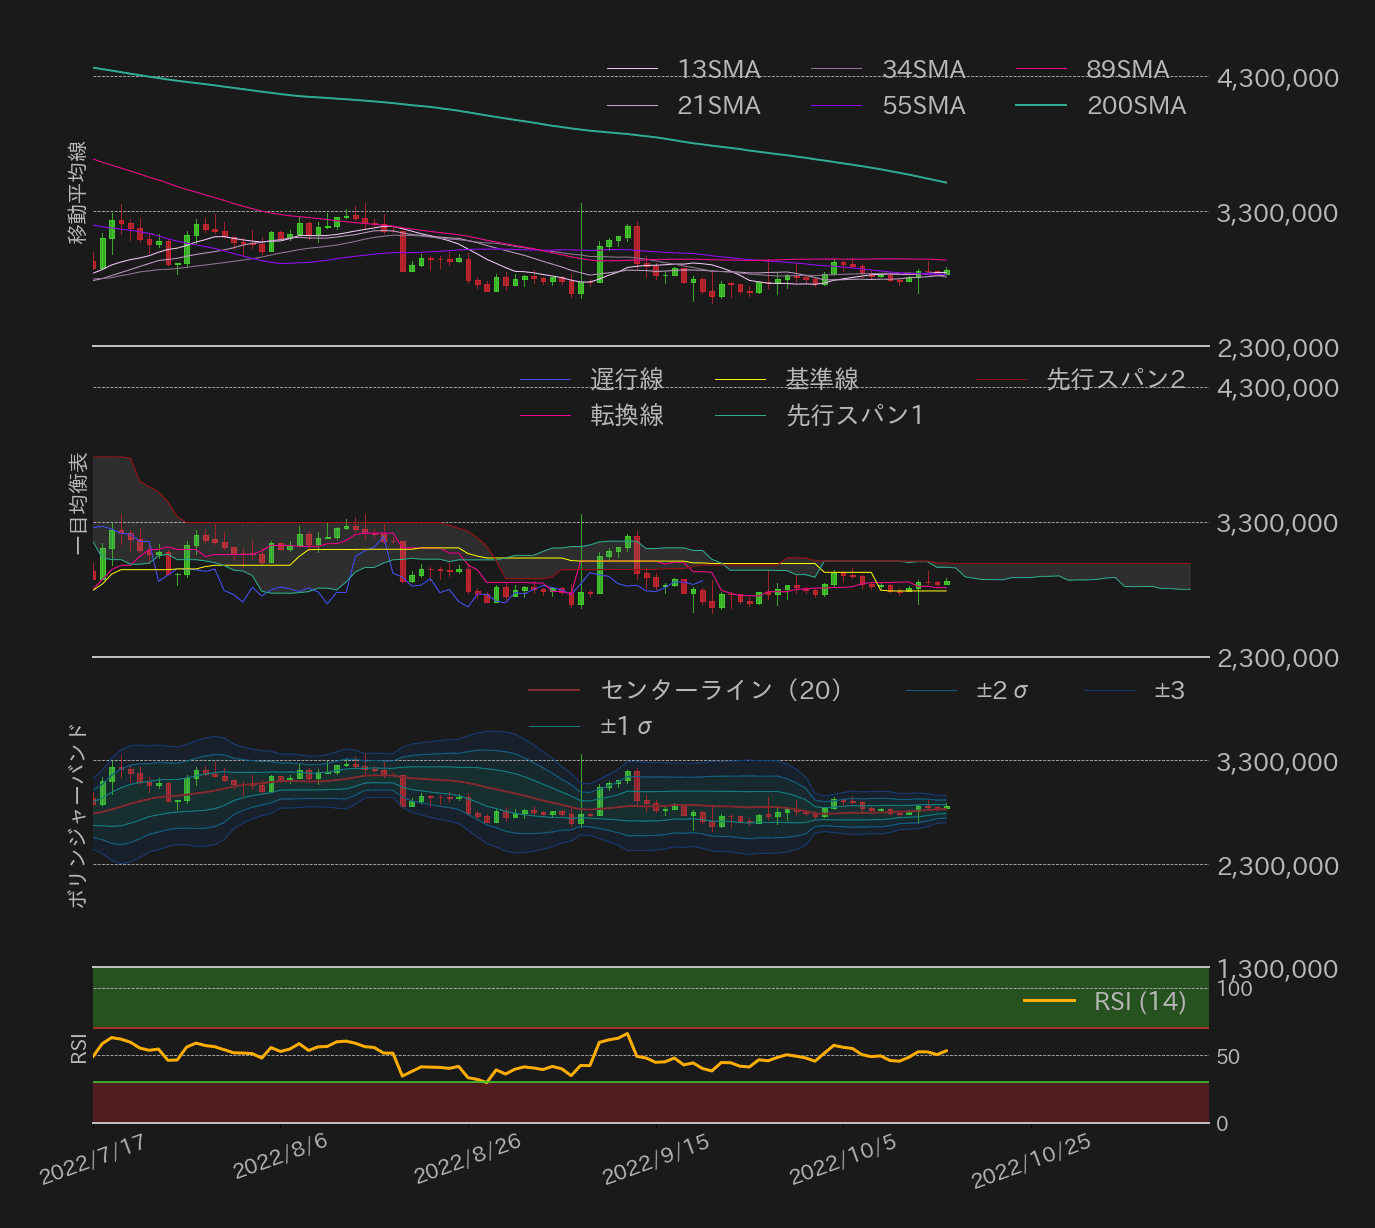Click the ±2σ blue line icon
Viewport: 1375px width, 1228px height.
click(930, 690)
